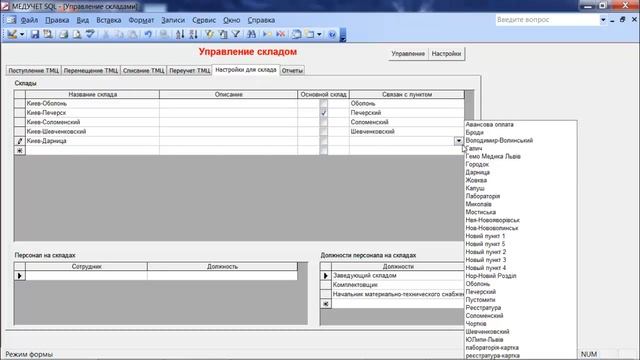Click the Sort Ascending toolbar icon
This screenshot has width=640, height=360.
point(180,34)
